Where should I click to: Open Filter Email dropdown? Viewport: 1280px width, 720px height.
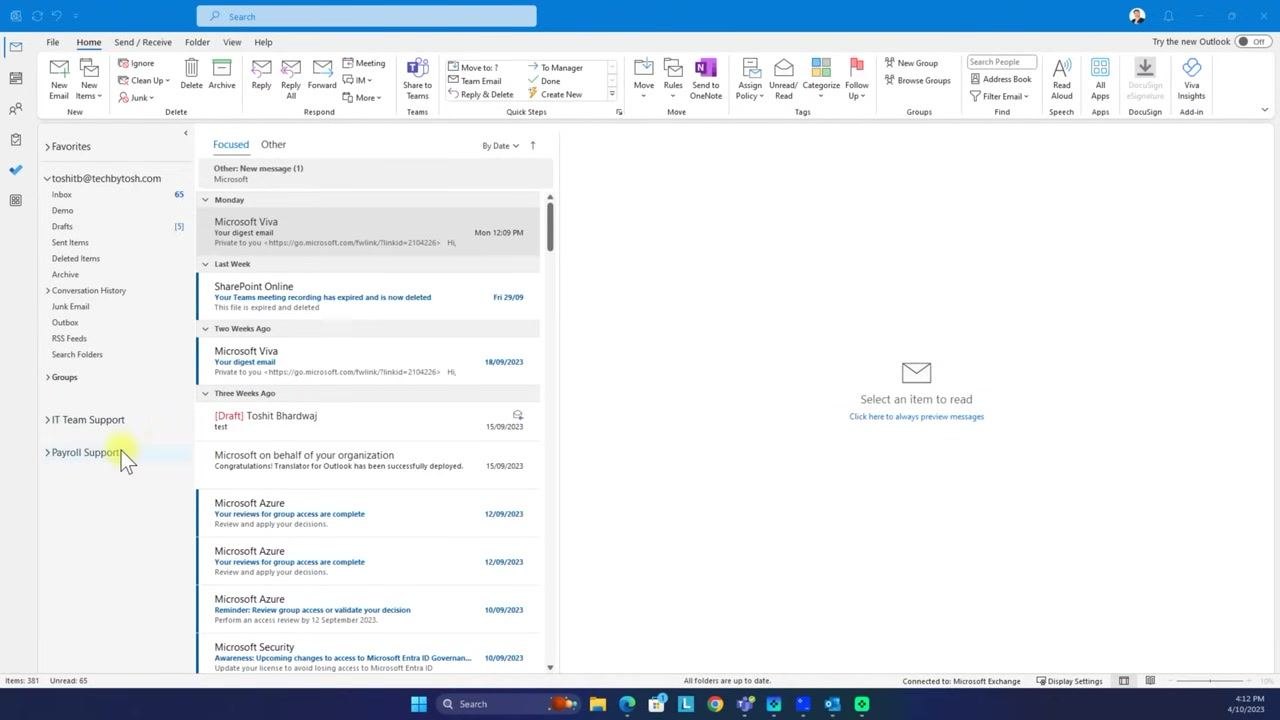pos(1000,96)
